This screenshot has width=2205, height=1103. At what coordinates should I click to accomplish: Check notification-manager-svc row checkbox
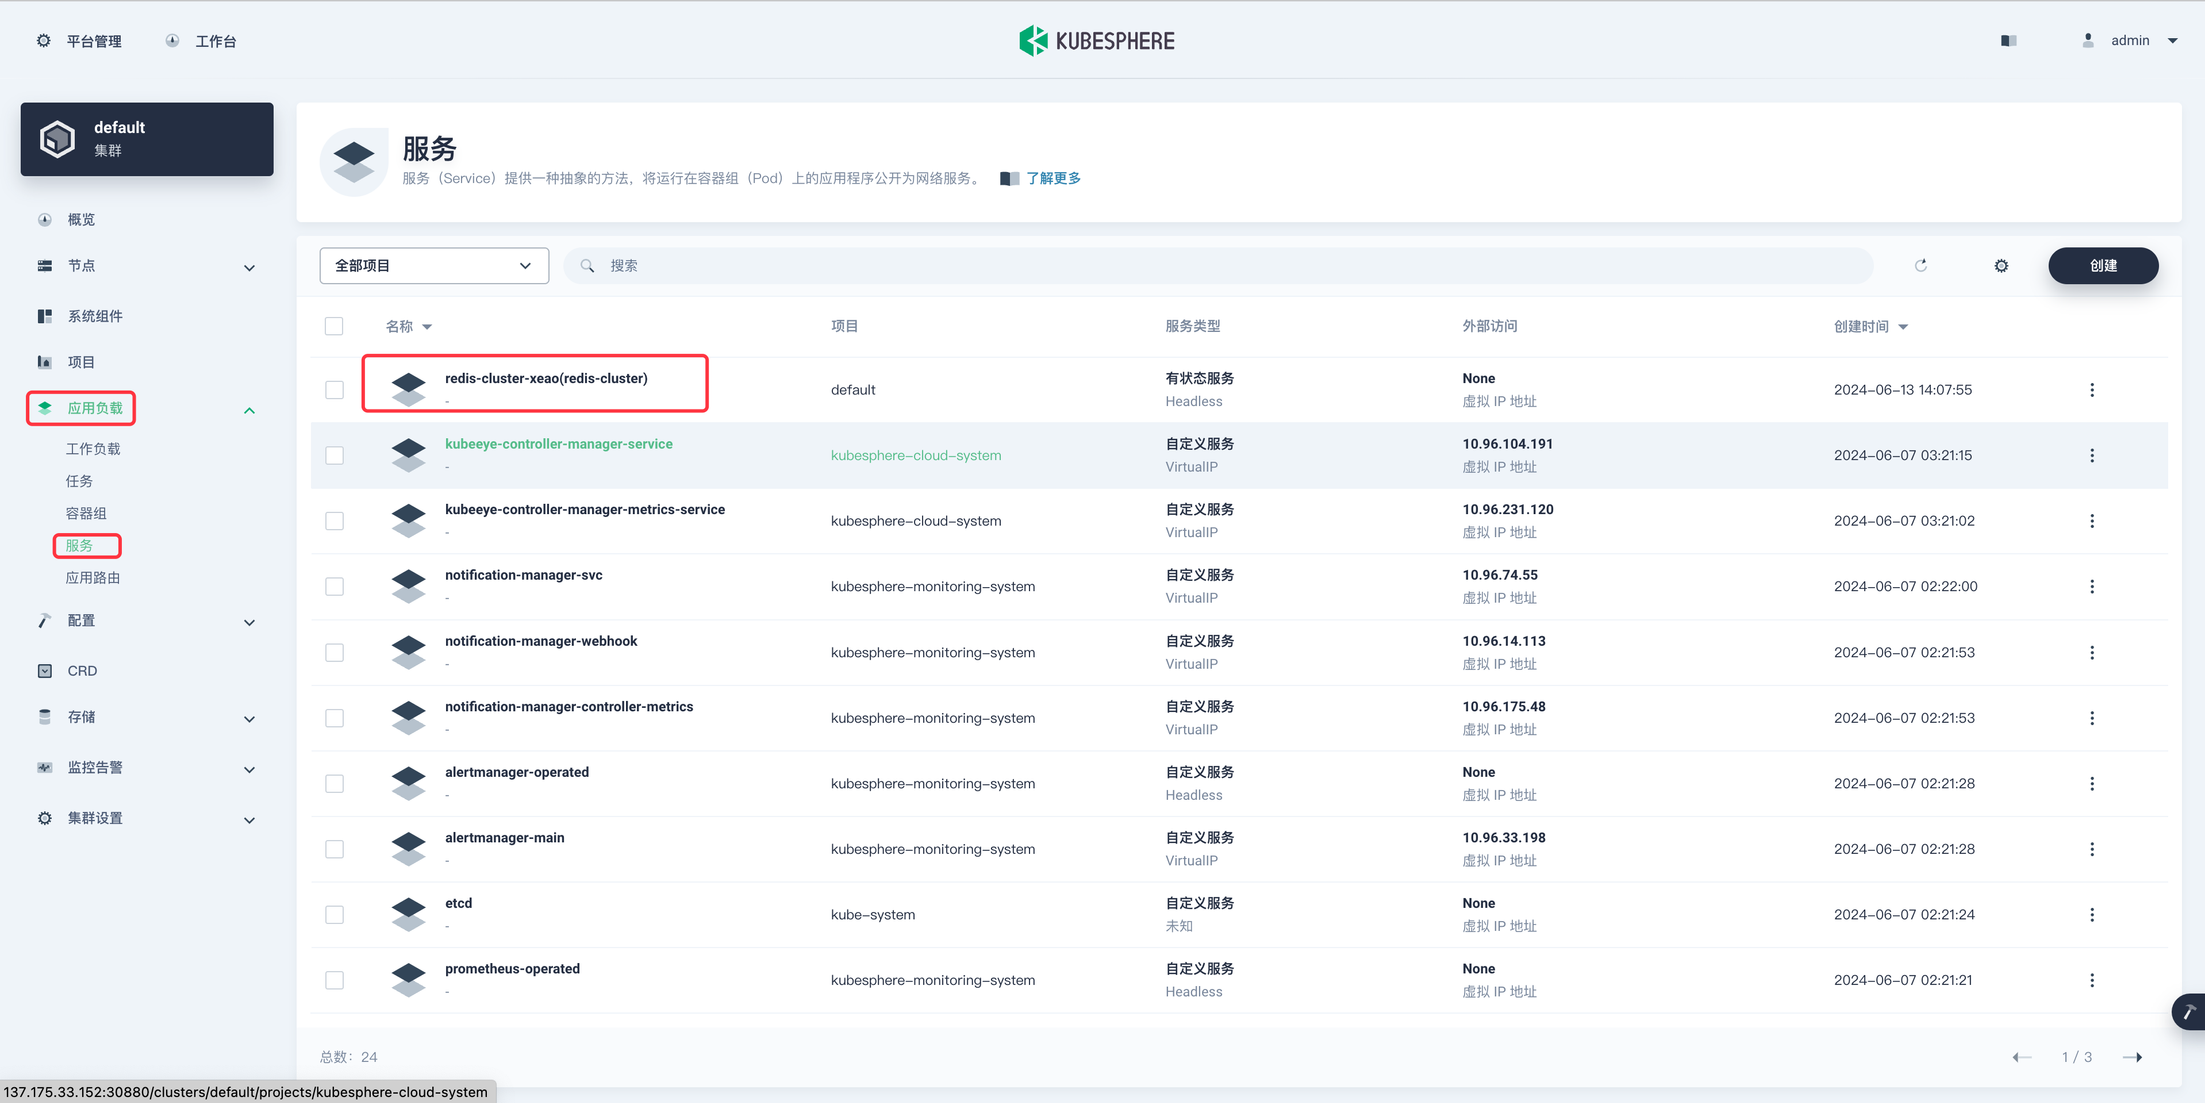(334, 587)
